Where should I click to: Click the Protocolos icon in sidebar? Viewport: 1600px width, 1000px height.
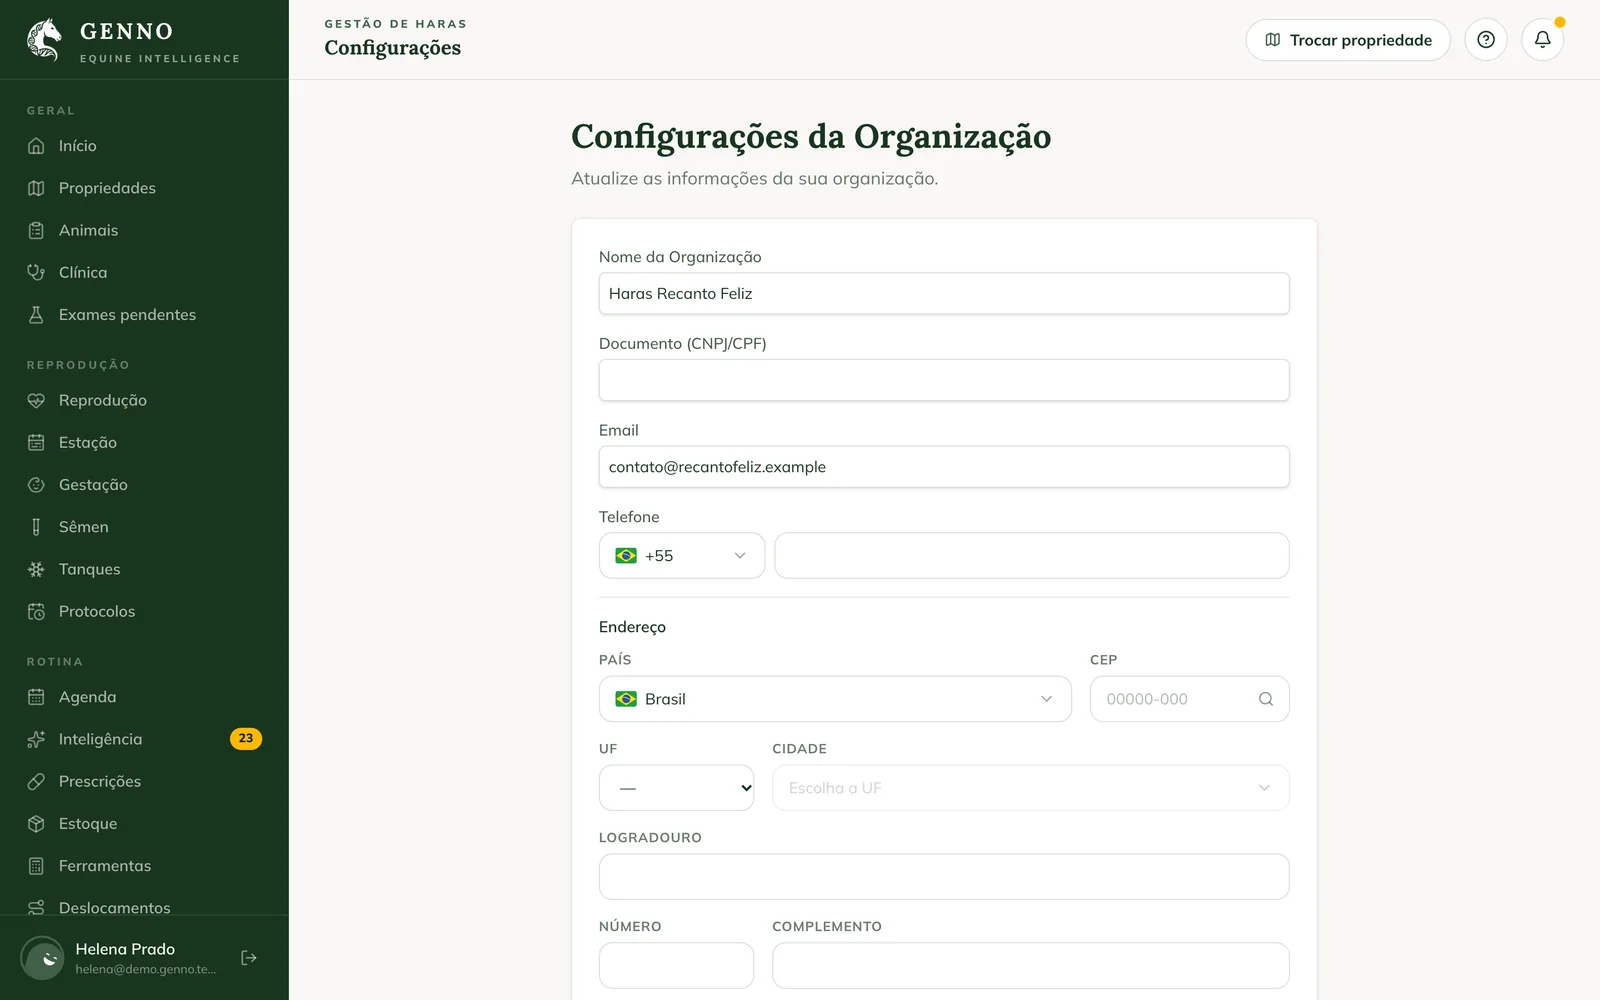36,611
